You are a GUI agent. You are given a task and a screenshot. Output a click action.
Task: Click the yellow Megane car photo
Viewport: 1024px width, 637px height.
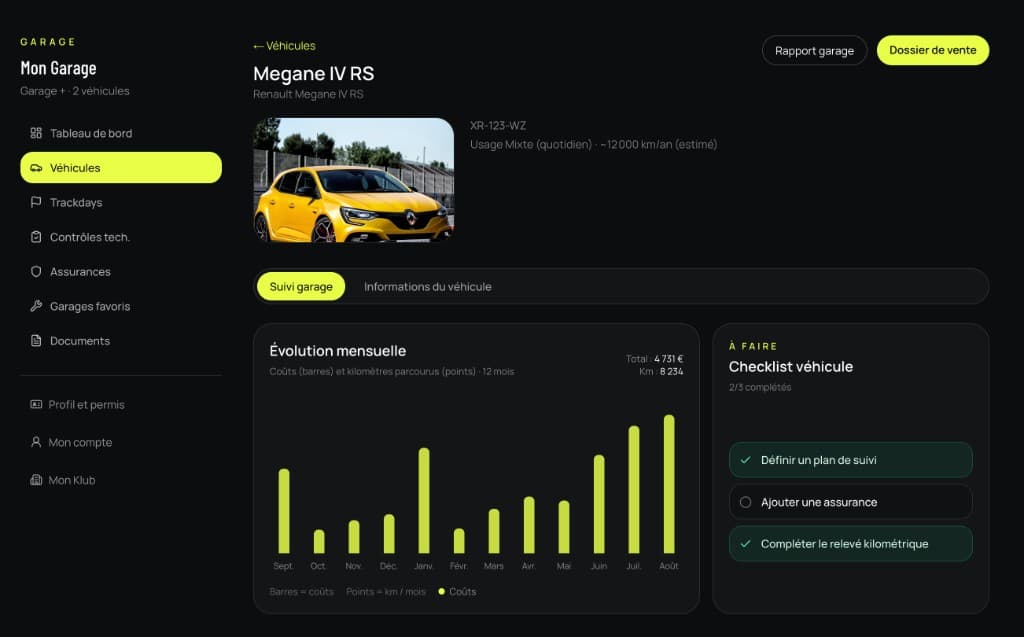click(353, 180)
